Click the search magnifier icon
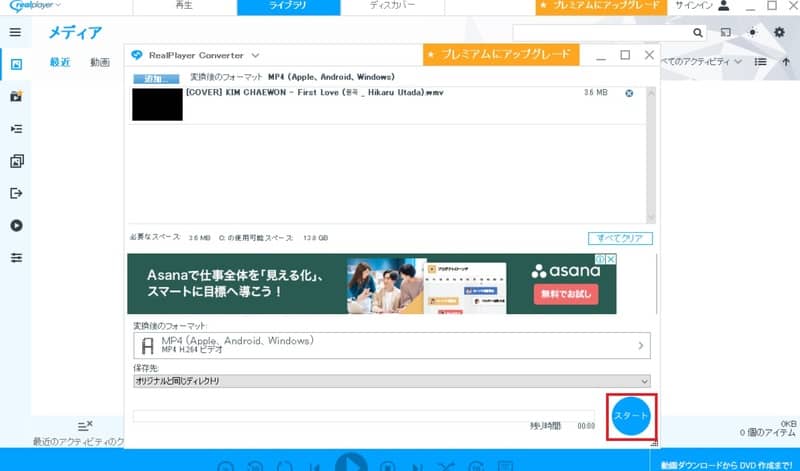 pyautogui.click(x=697, y=33)
